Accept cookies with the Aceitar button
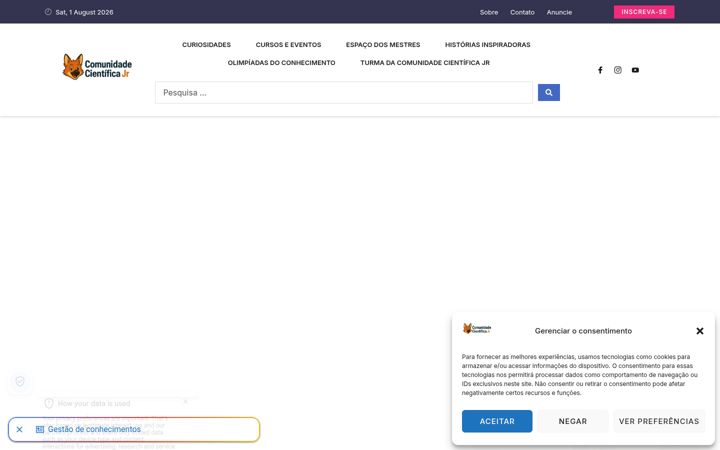 [497, 421]
